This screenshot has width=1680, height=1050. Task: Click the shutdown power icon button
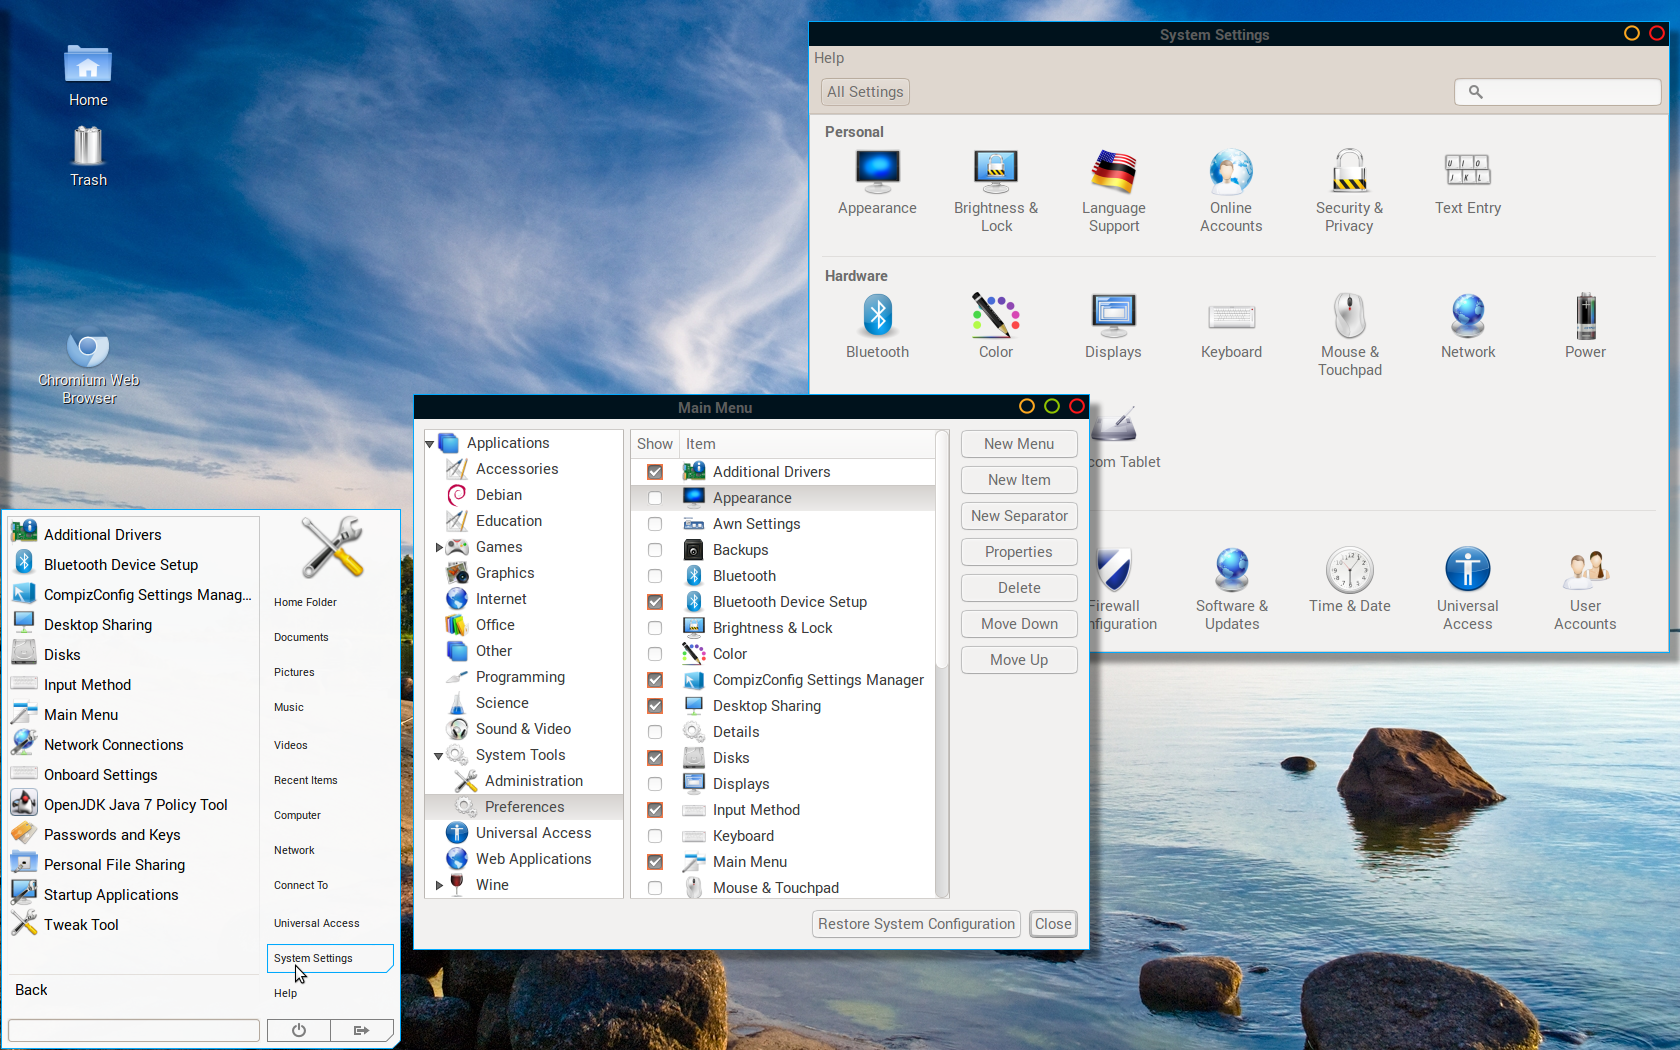click(x=299, y=1030)
